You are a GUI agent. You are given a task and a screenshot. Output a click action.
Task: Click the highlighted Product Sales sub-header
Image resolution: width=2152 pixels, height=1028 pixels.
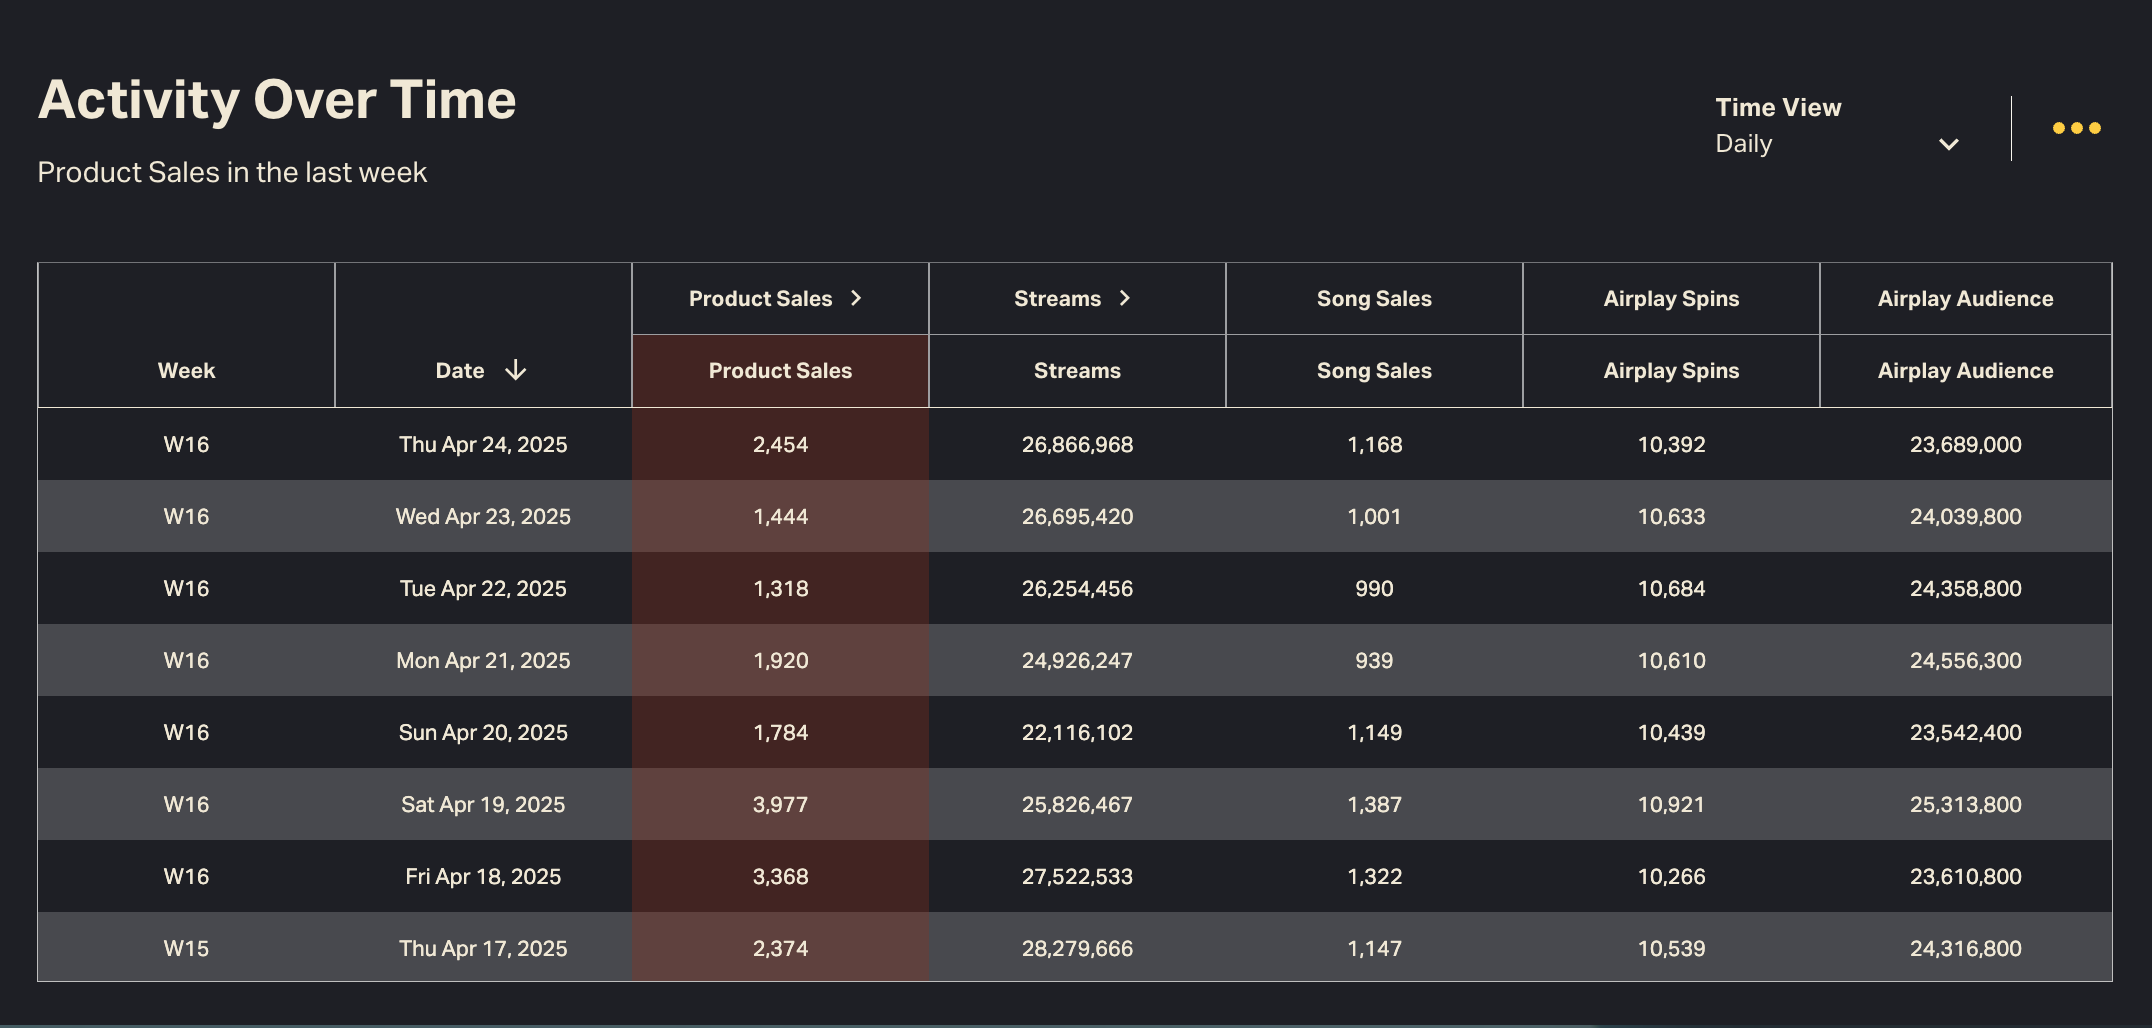[x=780, y=371]
